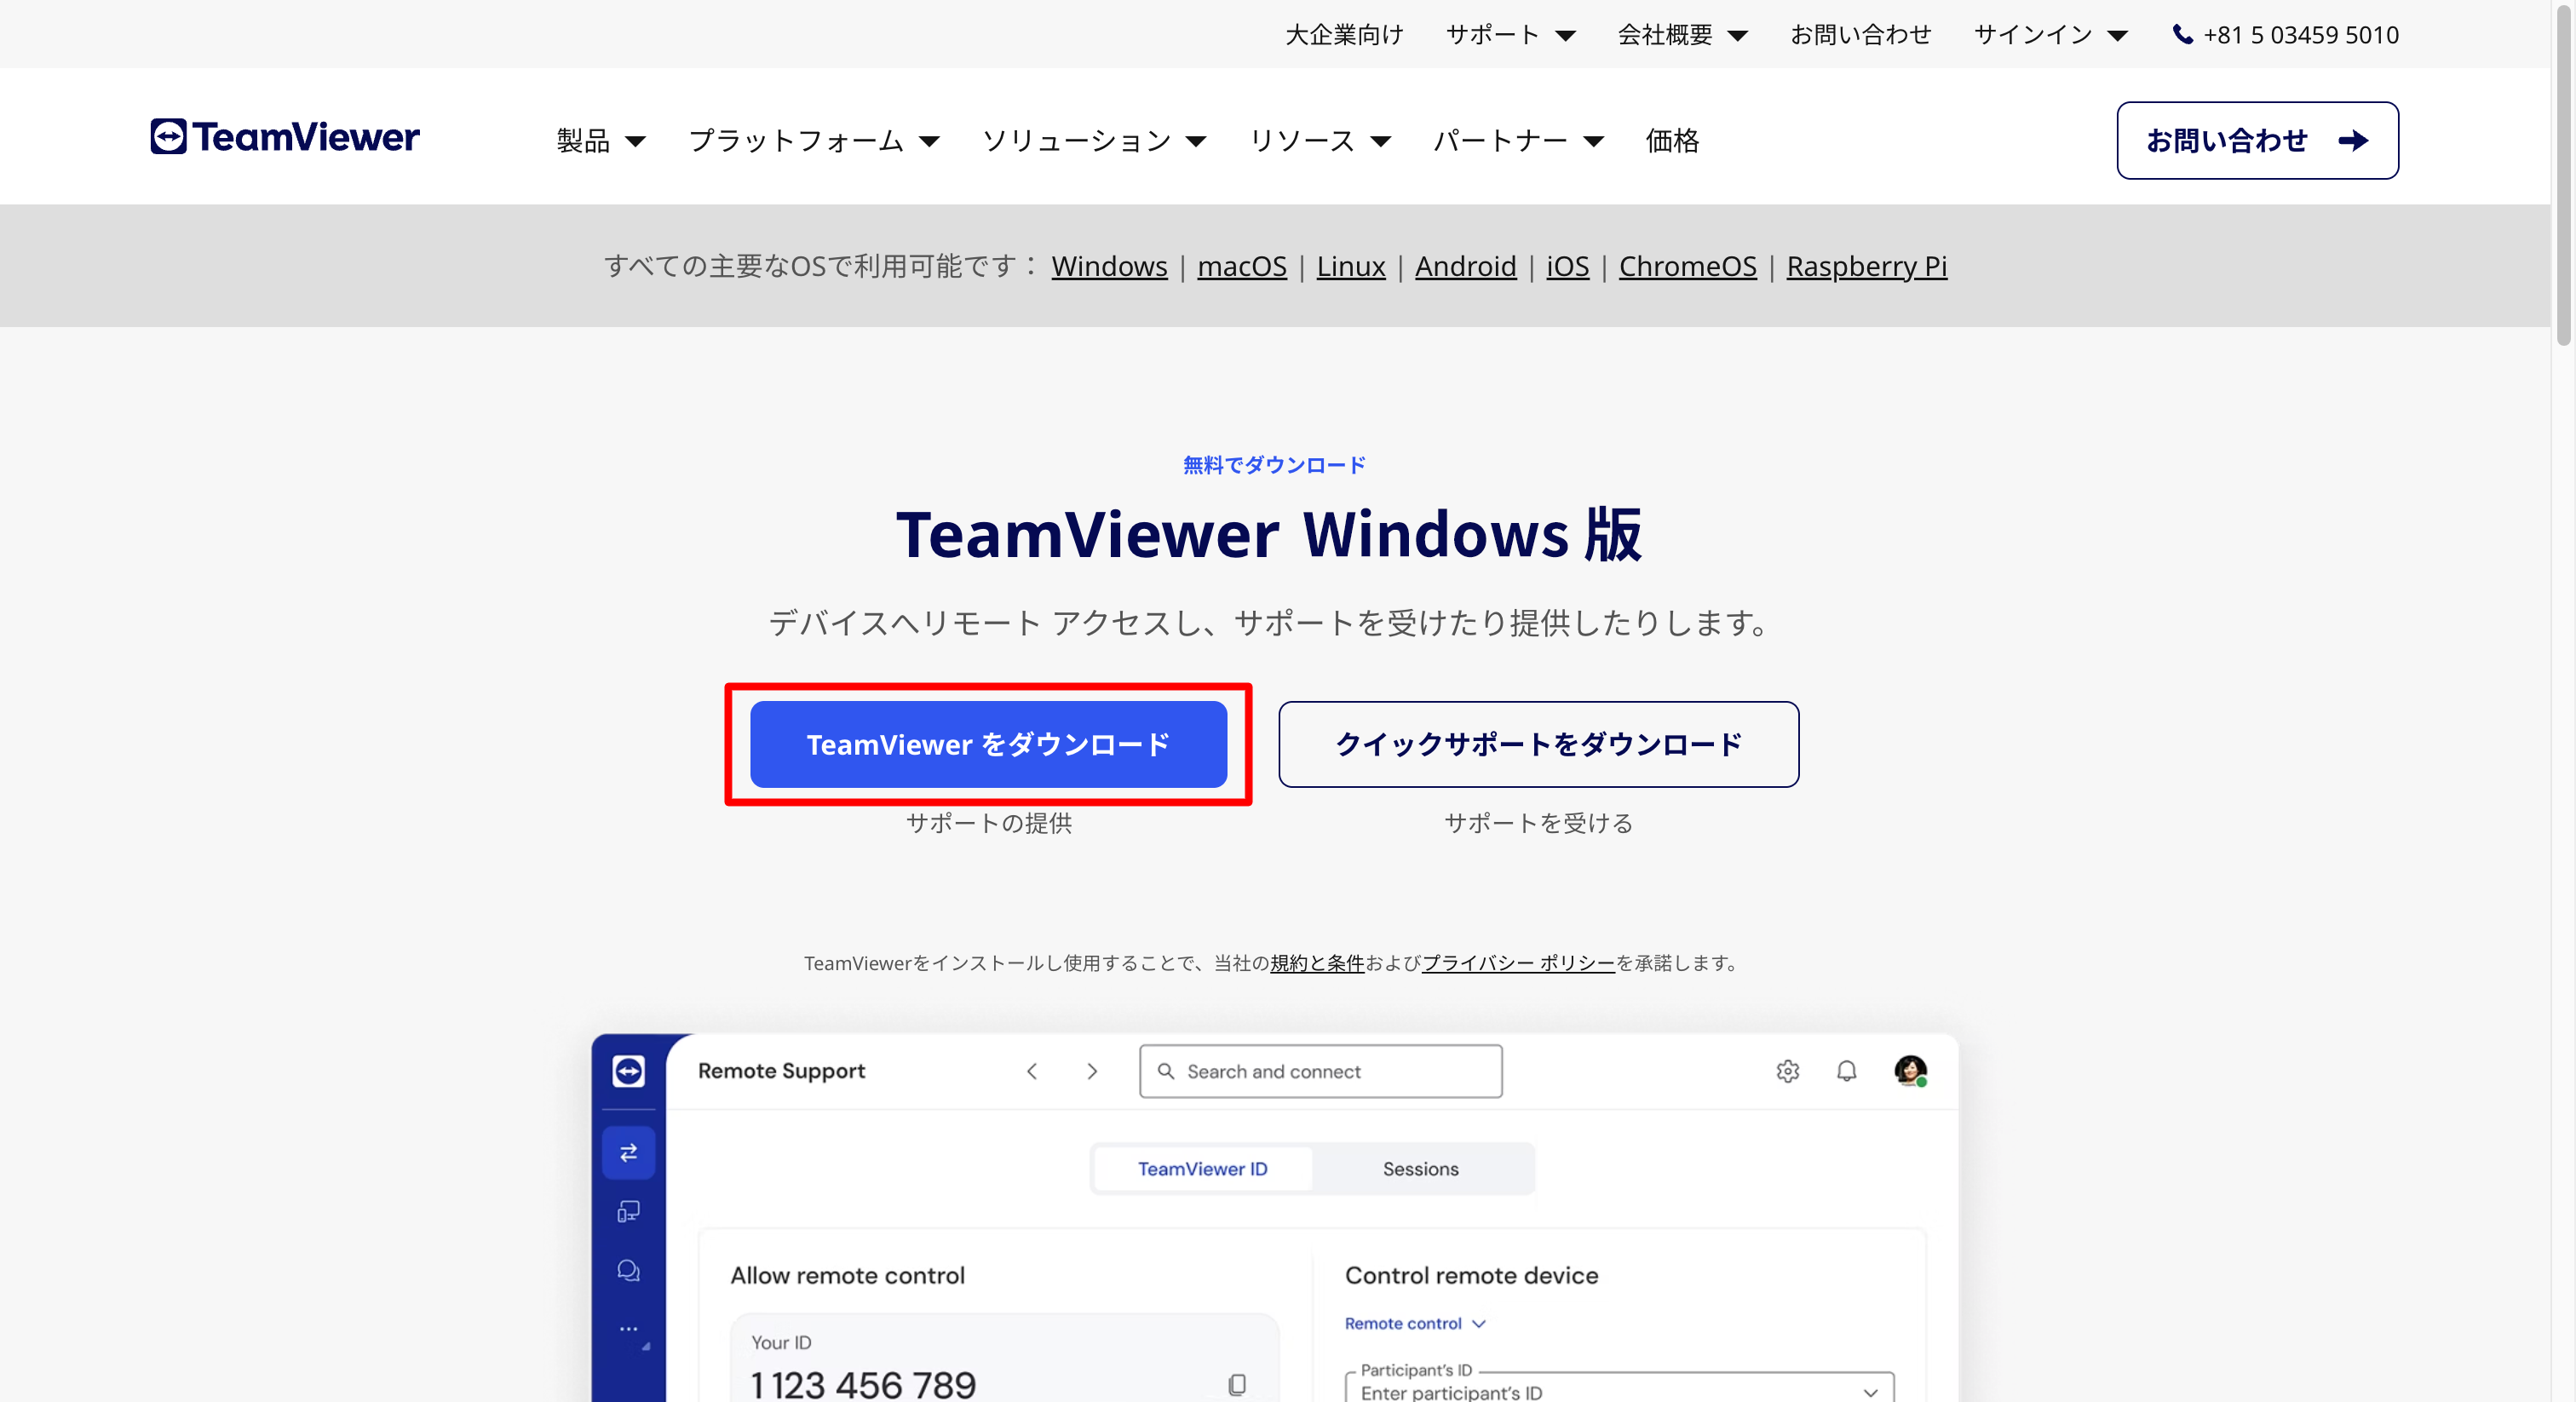Expand the Remote control mode dropdown

pyautogui.click(x=1414, y=1323)
